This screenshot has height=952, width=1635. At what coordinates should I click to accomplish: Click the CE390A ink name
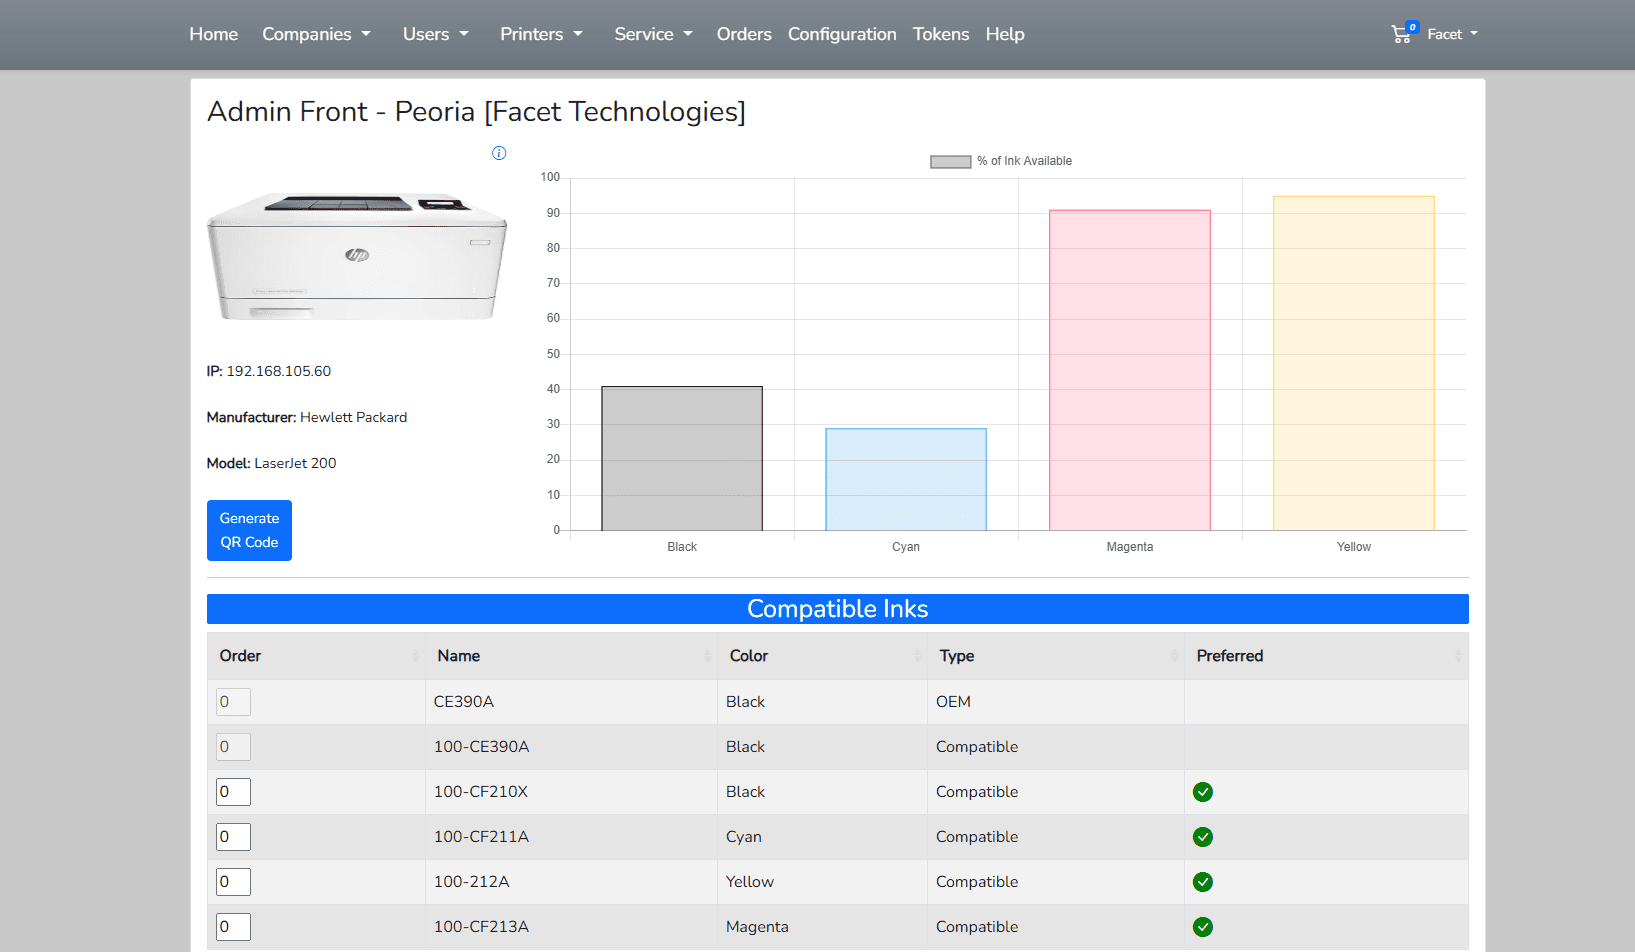click(x=464, y=702)
